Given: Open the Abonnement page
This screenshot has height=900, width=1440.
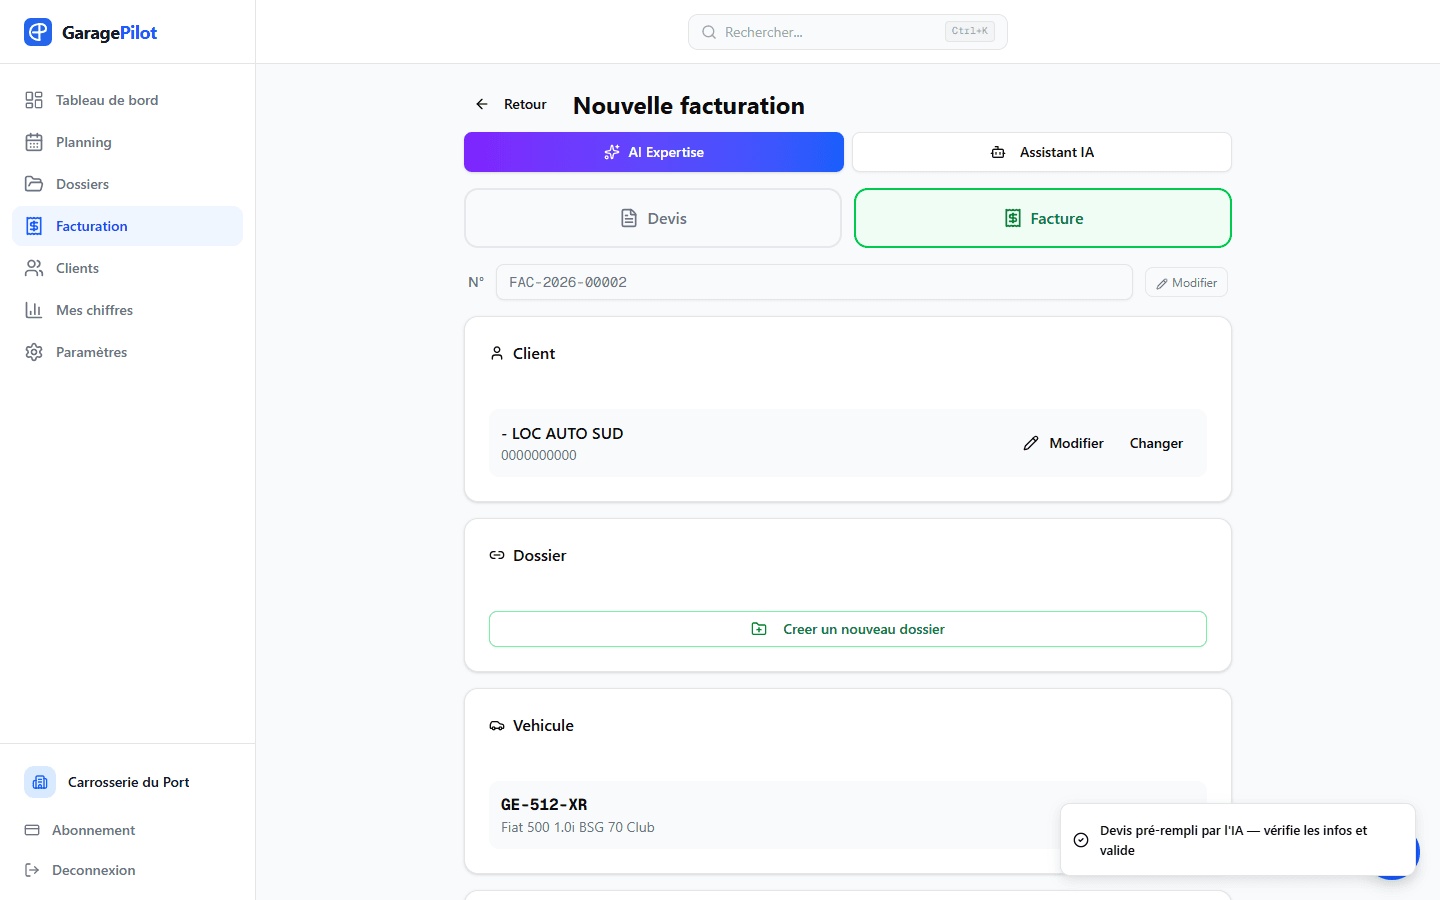Looking at the screenshot, I should tap(127, 830).
